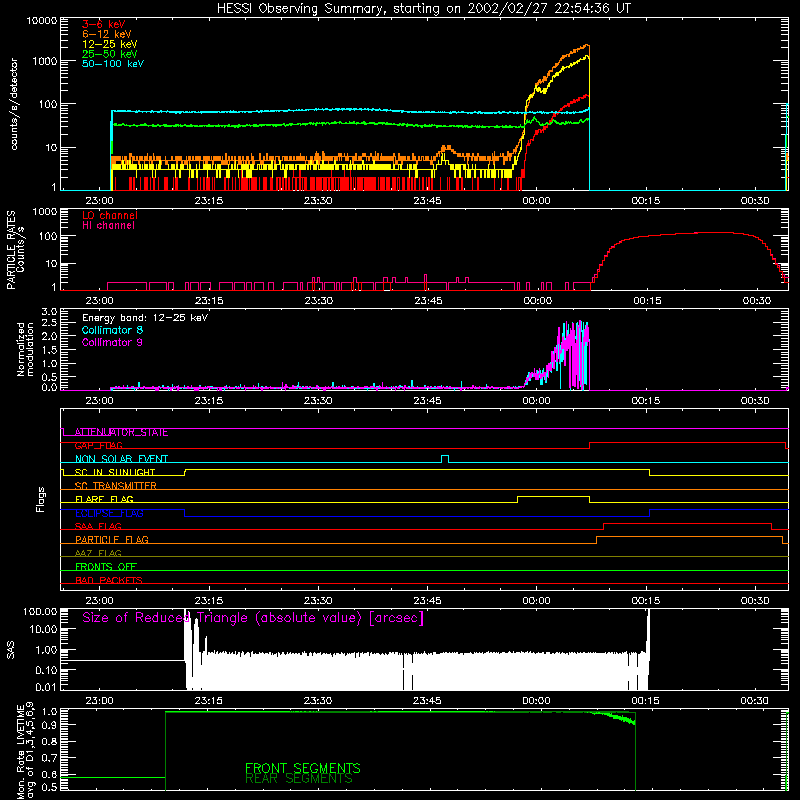Click the 0.7 tick on livetime axis

click(49, 759)
